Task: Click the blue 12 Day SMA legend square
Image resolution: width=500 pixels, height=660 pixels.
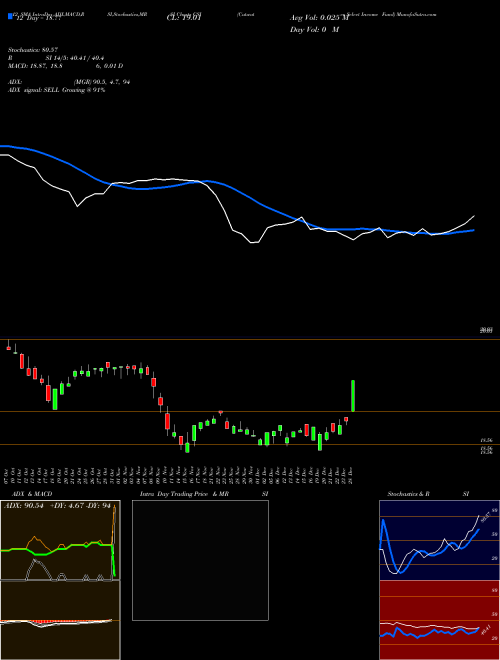Action: point(10,17)
